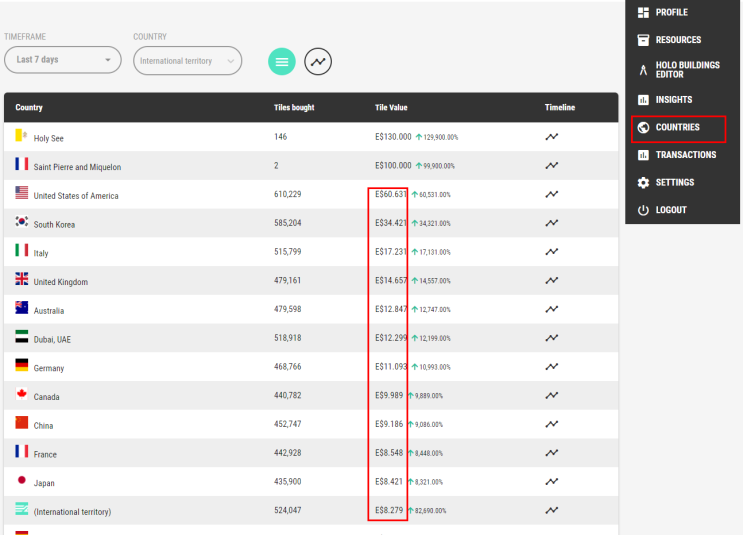Open timeline chart for Japan
This screenshot has height=535, width=743.
pyautogui.click(x=552, y=481)
